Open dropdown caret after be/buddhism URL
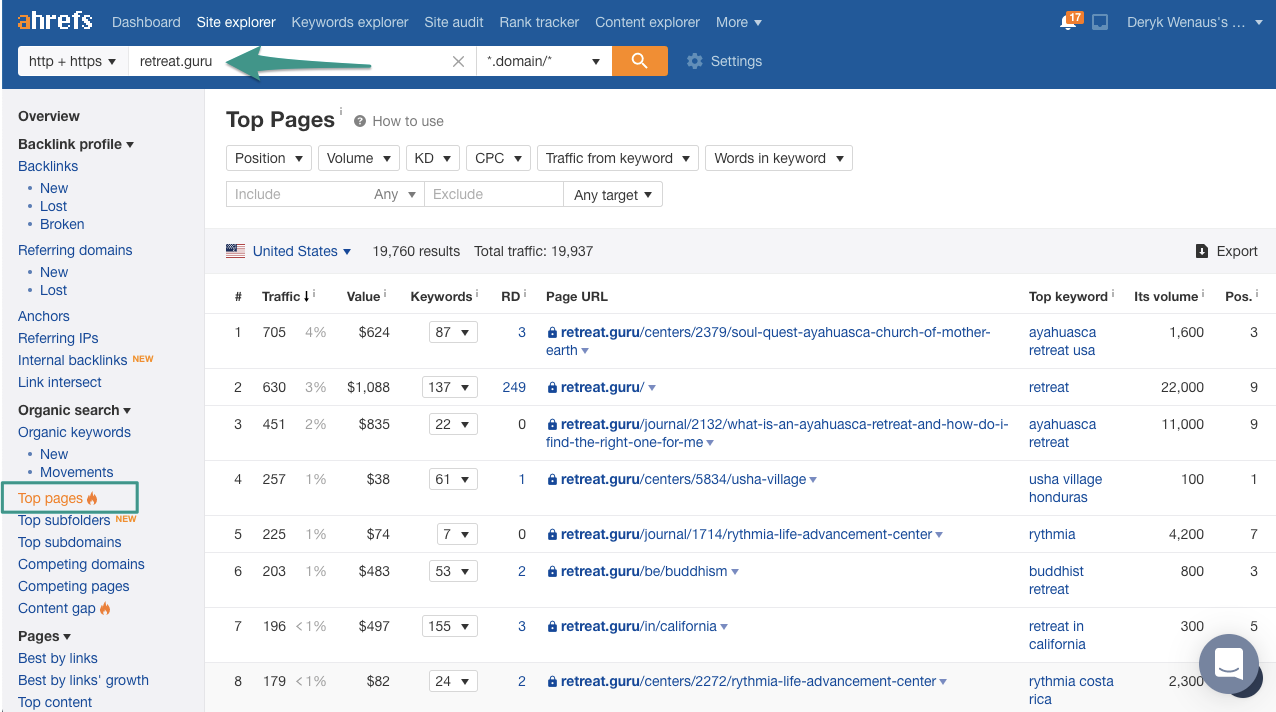Screen dimensions: 1276x712 735,572
